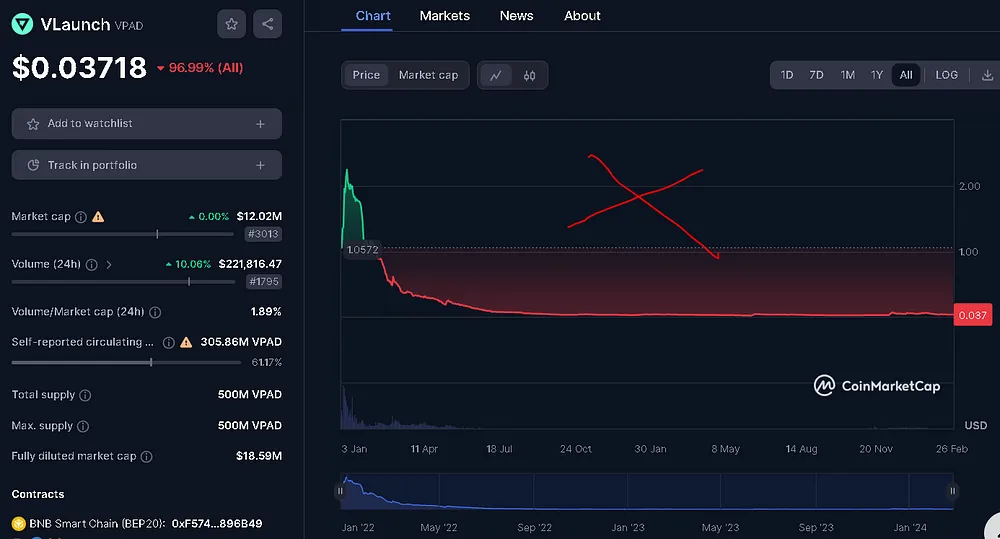Open Fully diluted market cap info icon
Image resolution: width=1000 pixels, height=539 pixels.
146,457
